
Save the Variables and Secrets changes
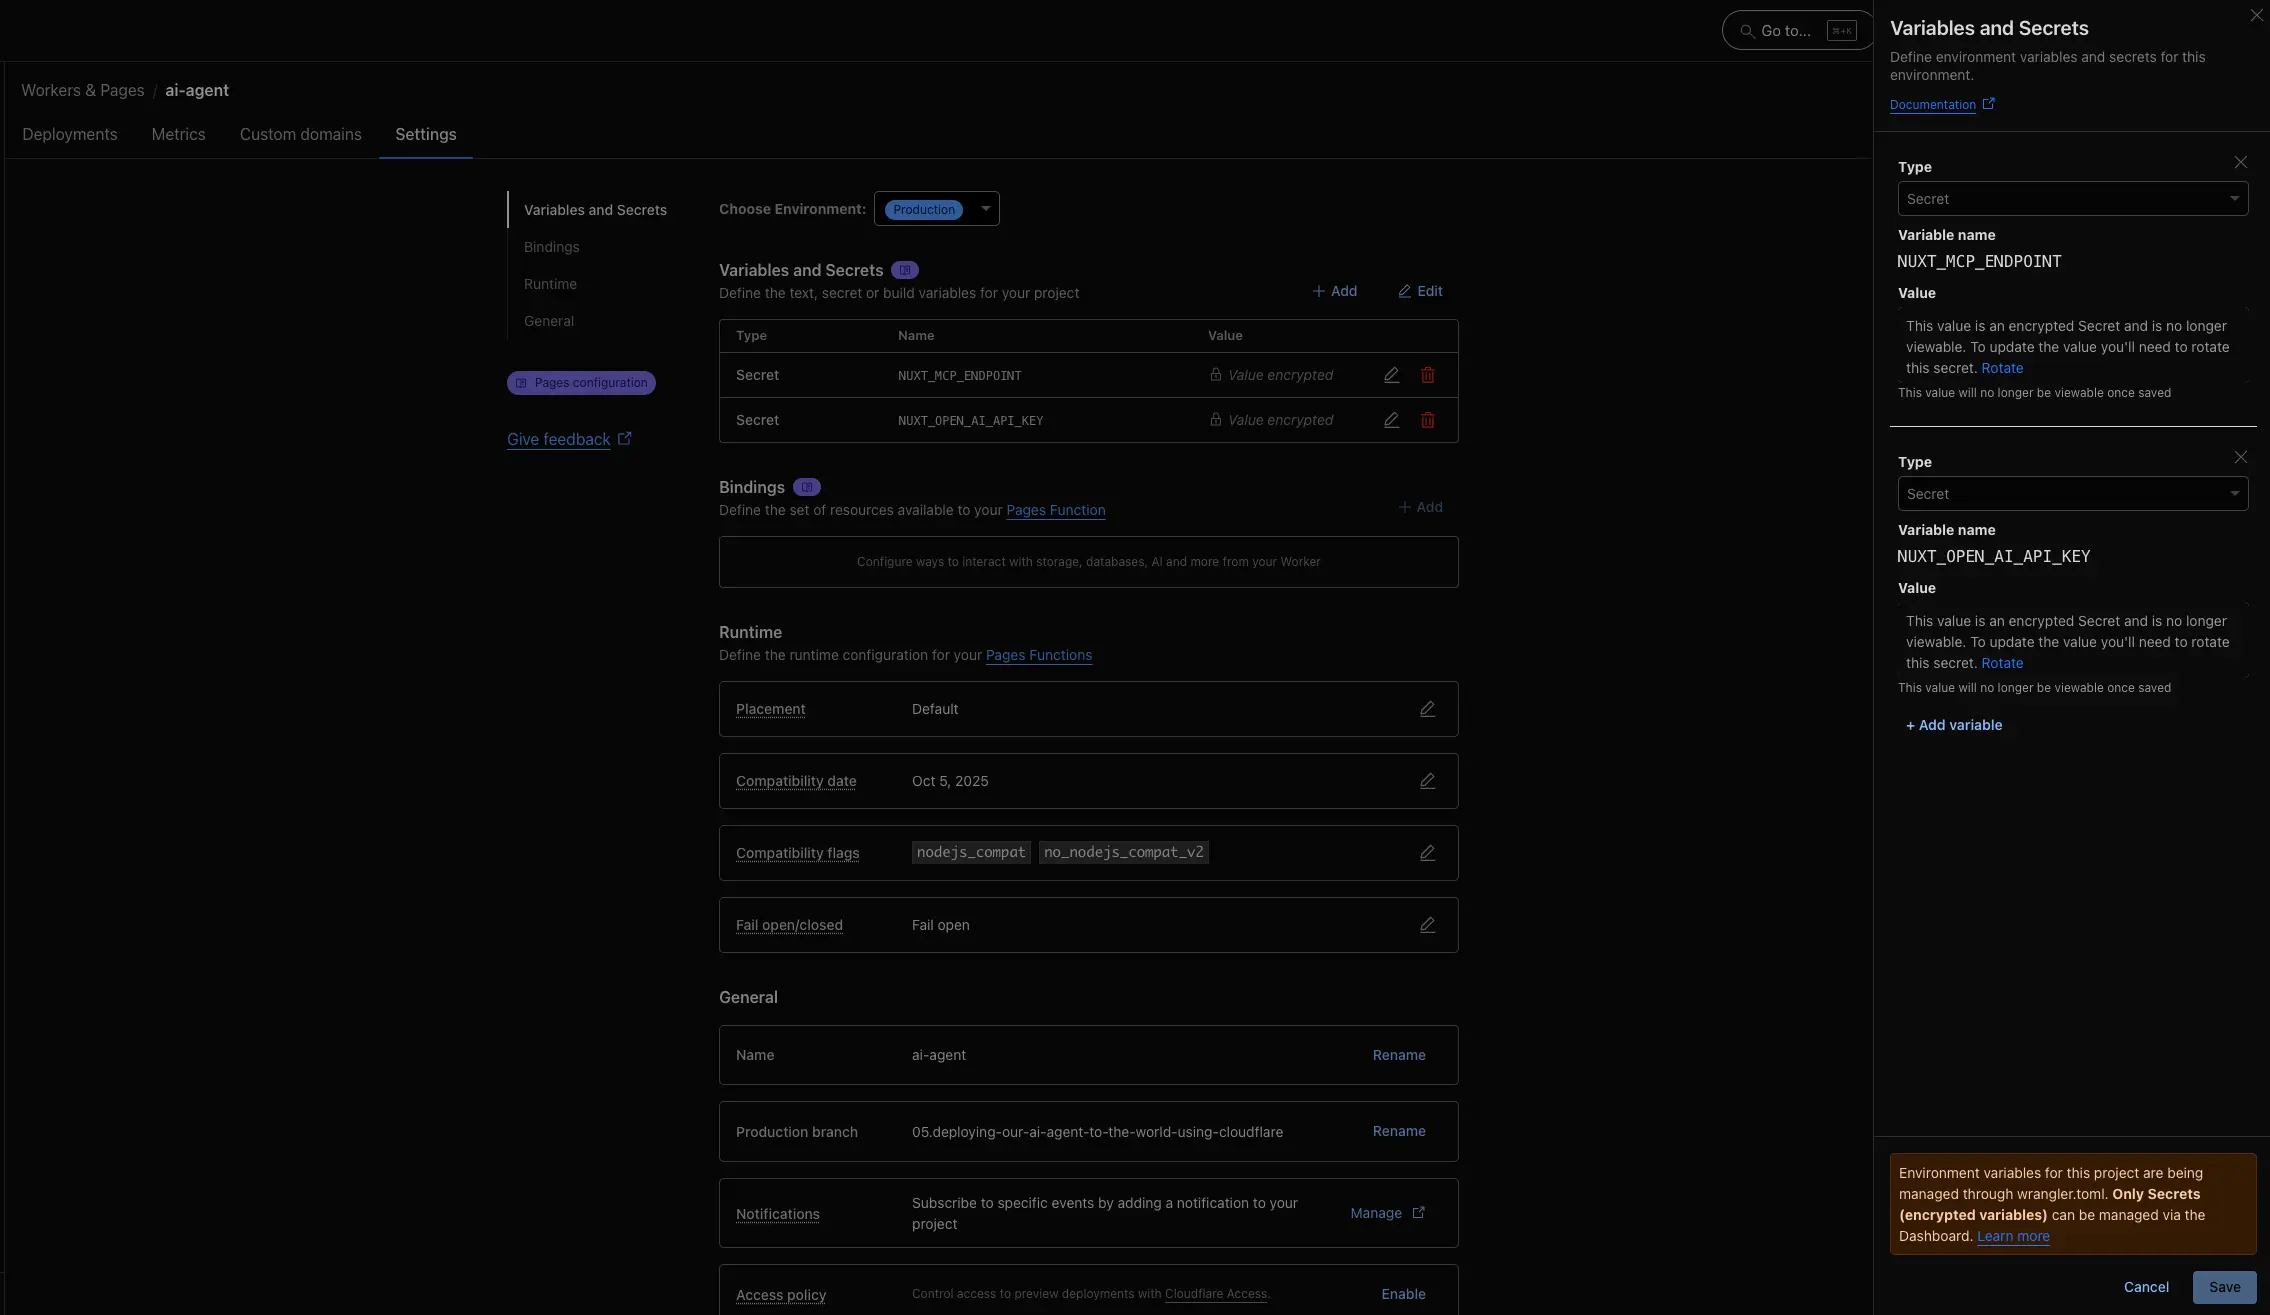(2224, 1287)
